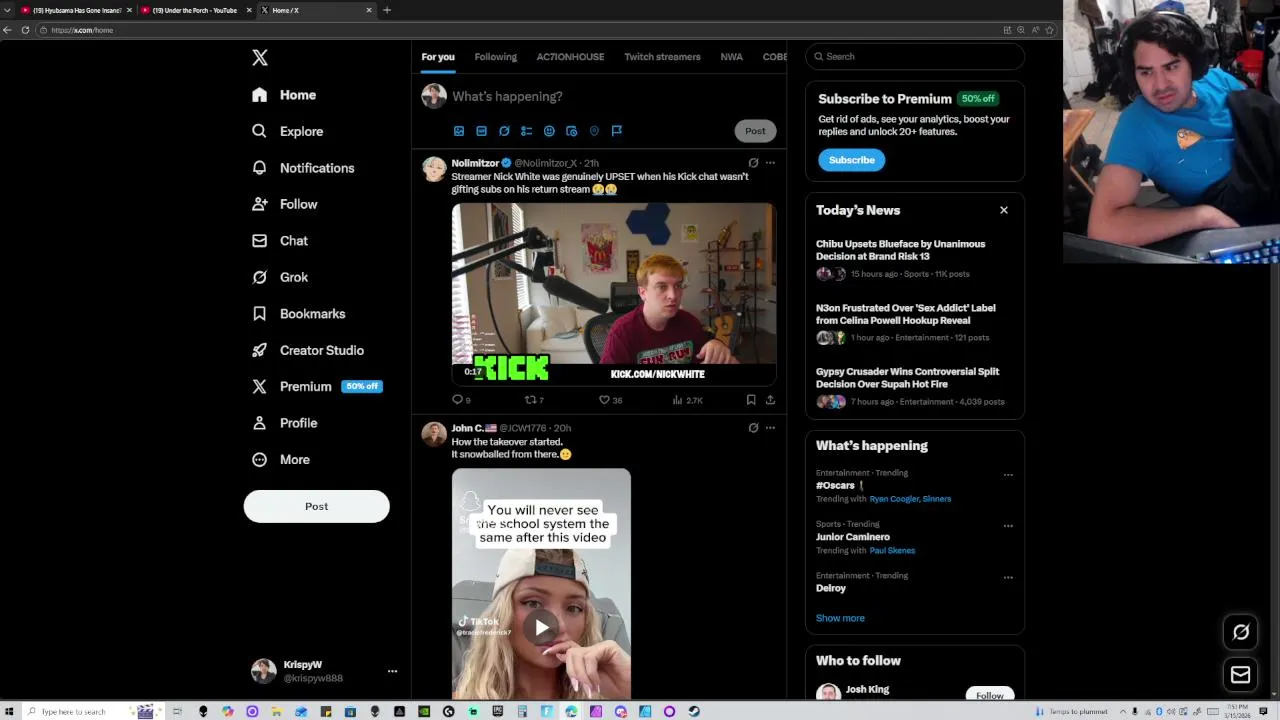This screenshot has width=1280, height=720.
Task: Add media image to the new post
Action: 459,131
